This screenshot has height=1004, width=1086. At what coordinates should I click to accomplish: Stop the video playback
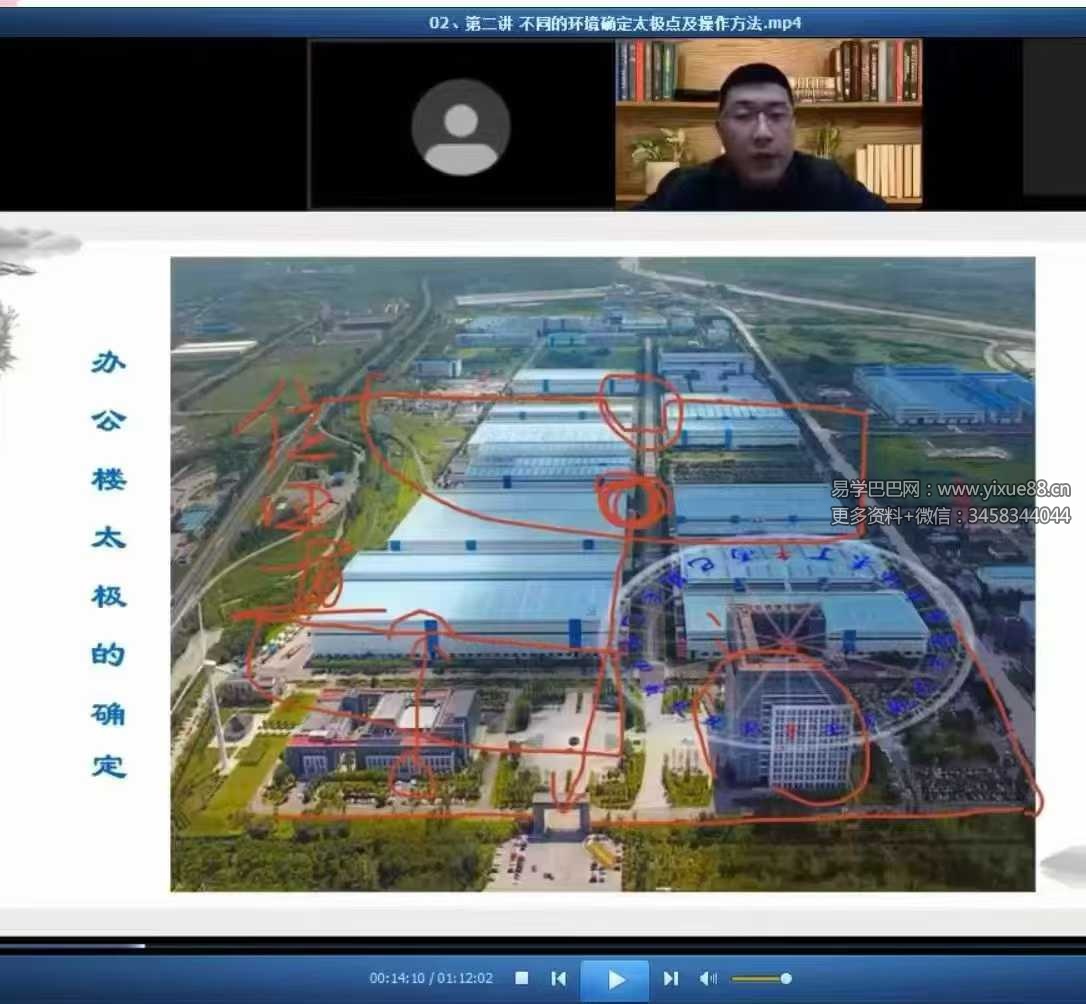pos(521,978)
